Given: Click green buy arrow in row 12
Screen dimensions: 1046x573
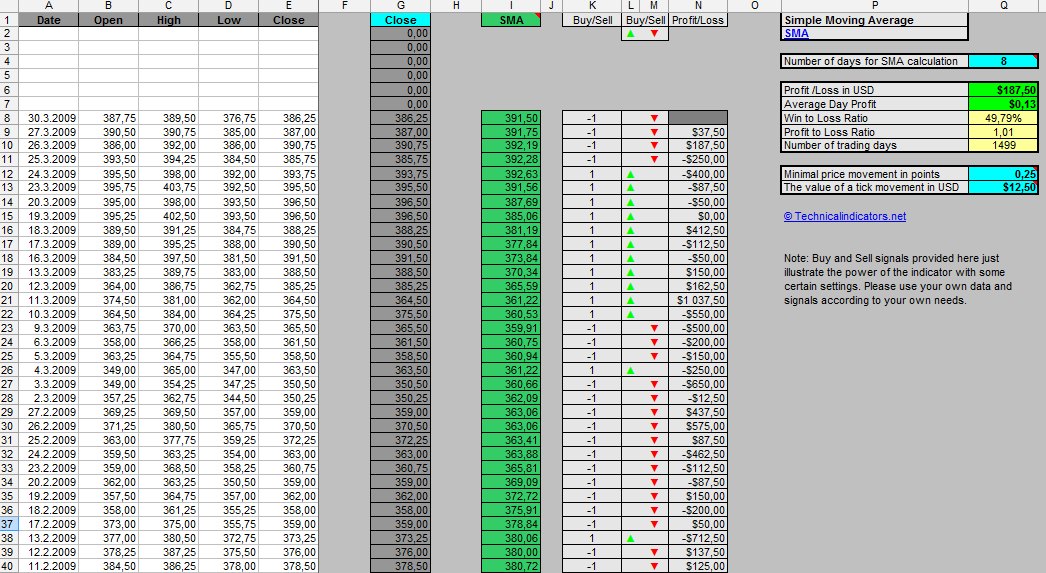Looking at the screenshot, I should [631, 174].
